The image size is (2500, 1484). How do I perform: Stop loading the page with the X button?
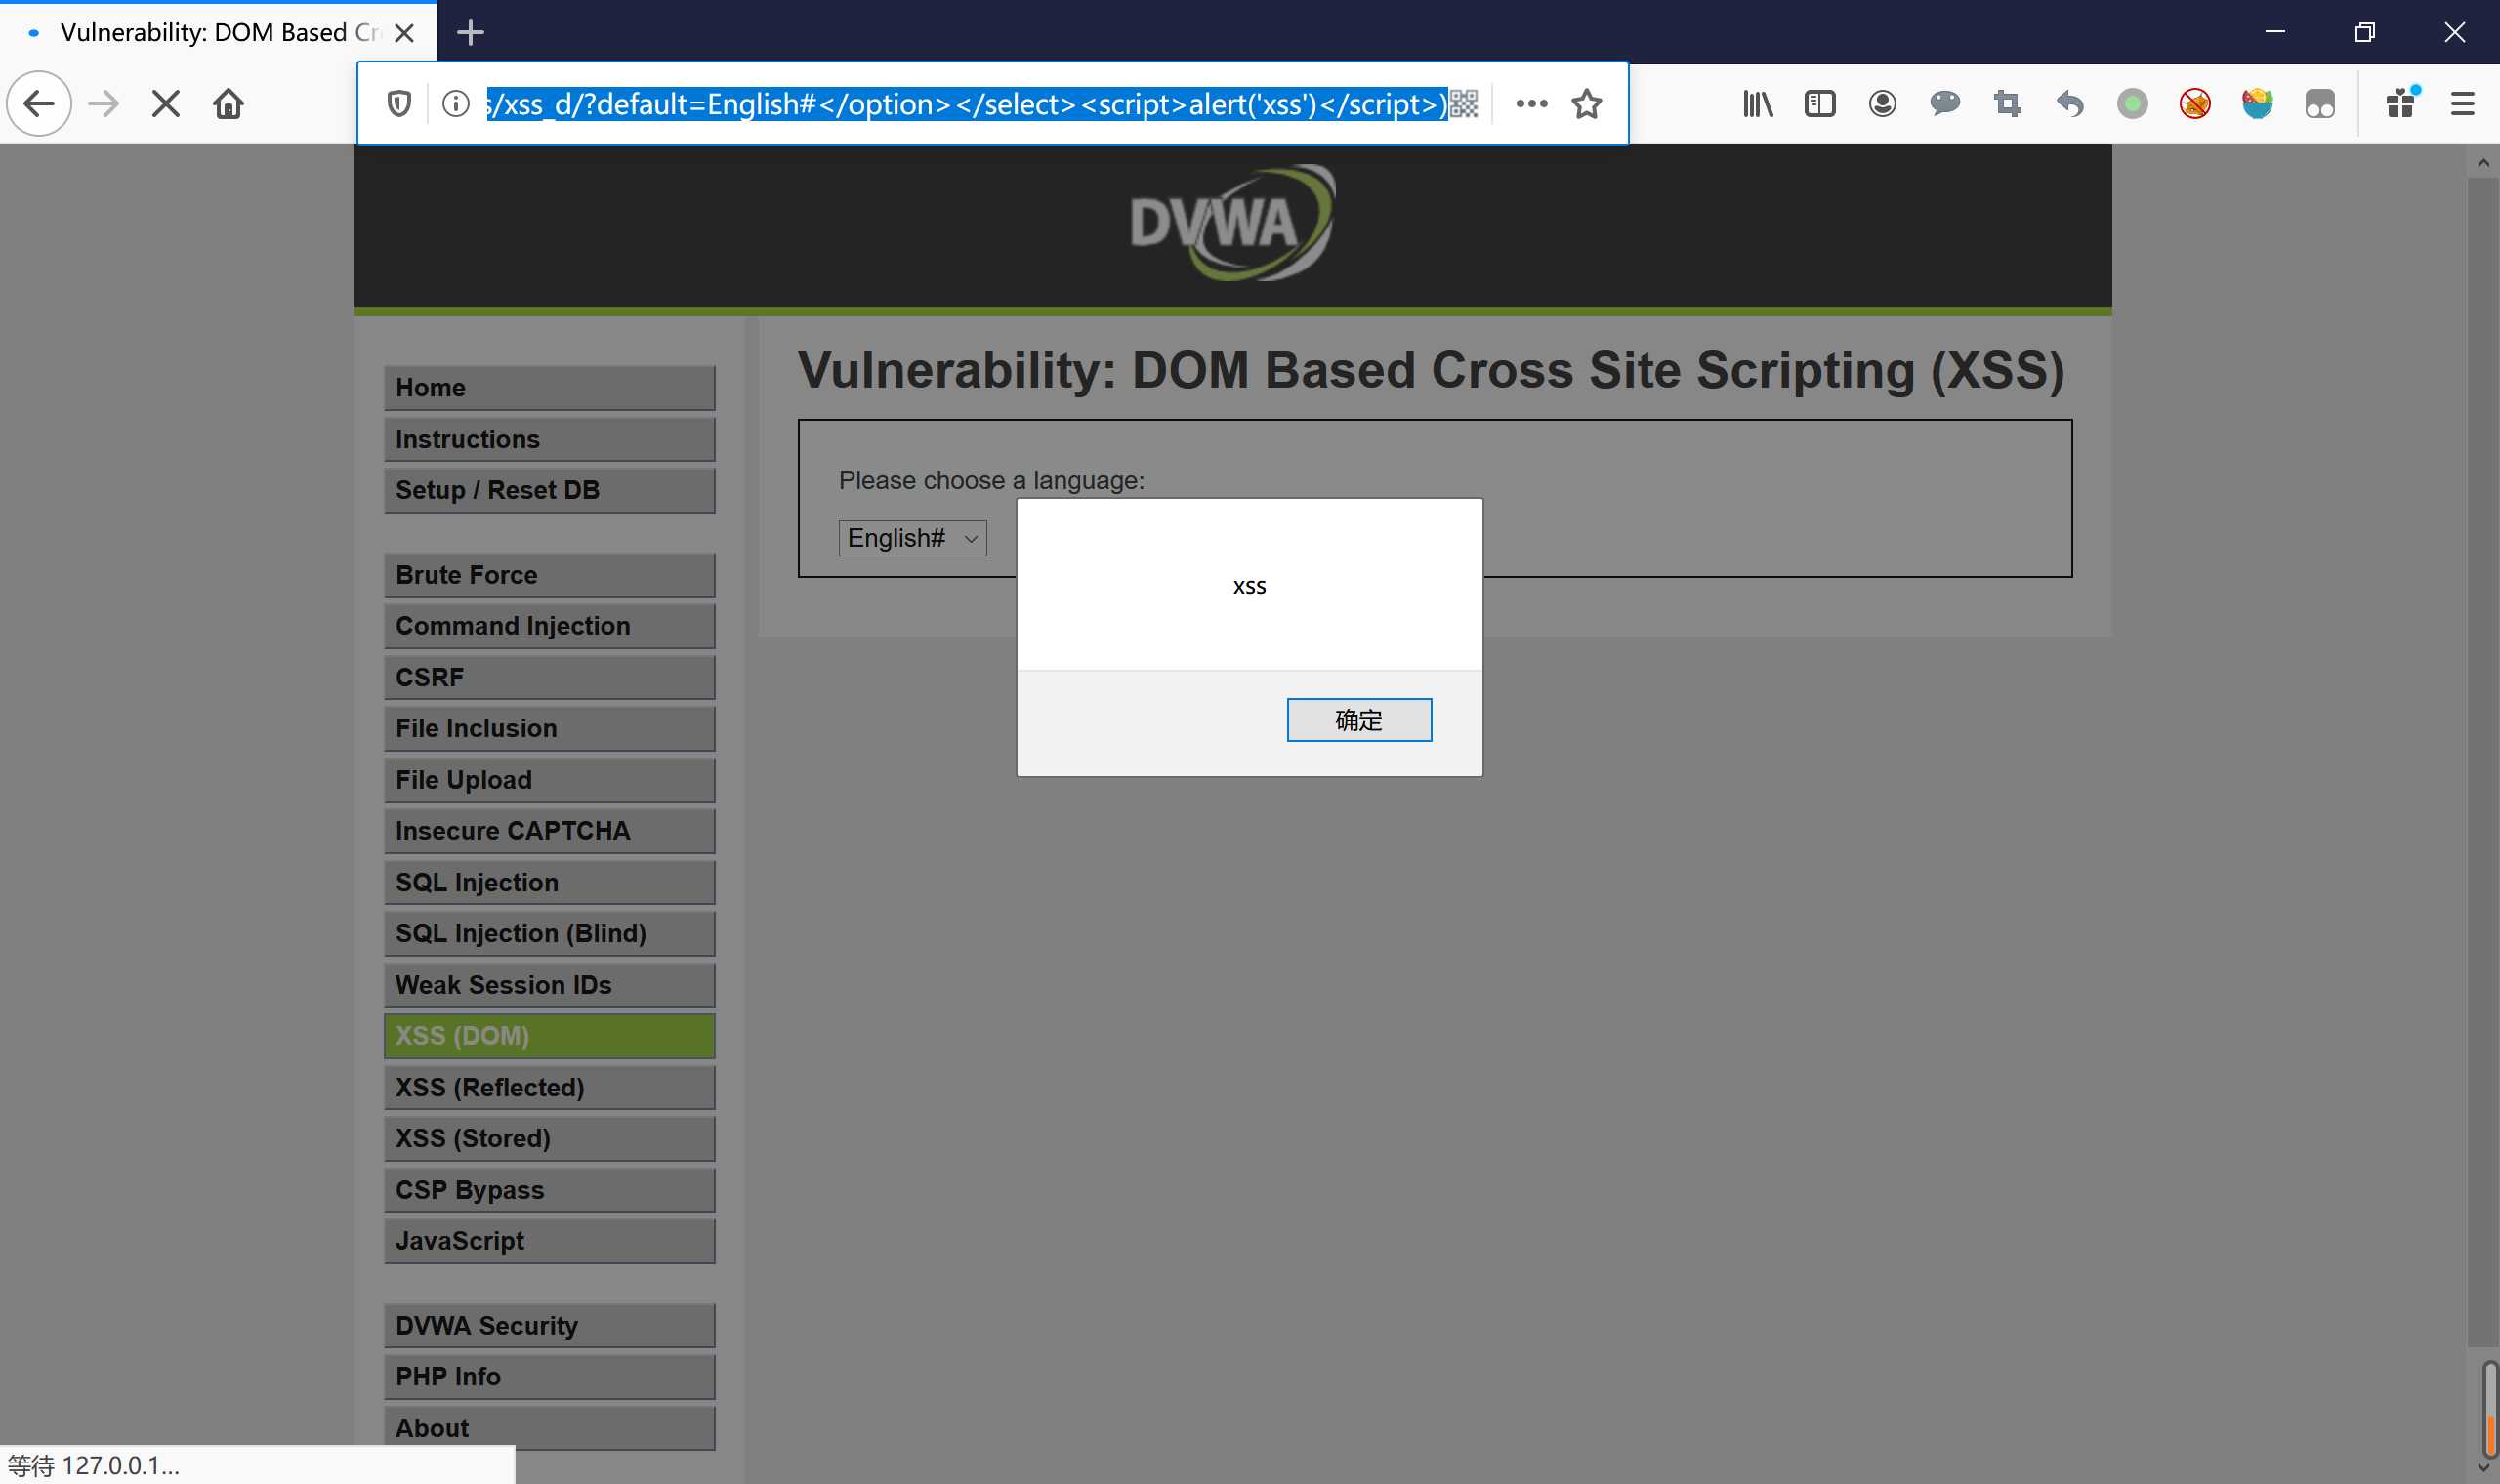pyautogui.click(x=166, y=103)
